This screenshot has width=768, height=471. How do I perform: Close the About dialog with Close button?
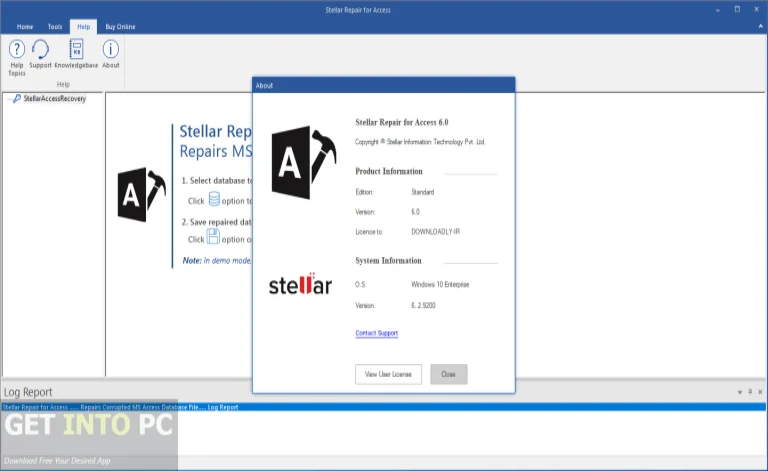pyautogui.click(x=449, y=374)
